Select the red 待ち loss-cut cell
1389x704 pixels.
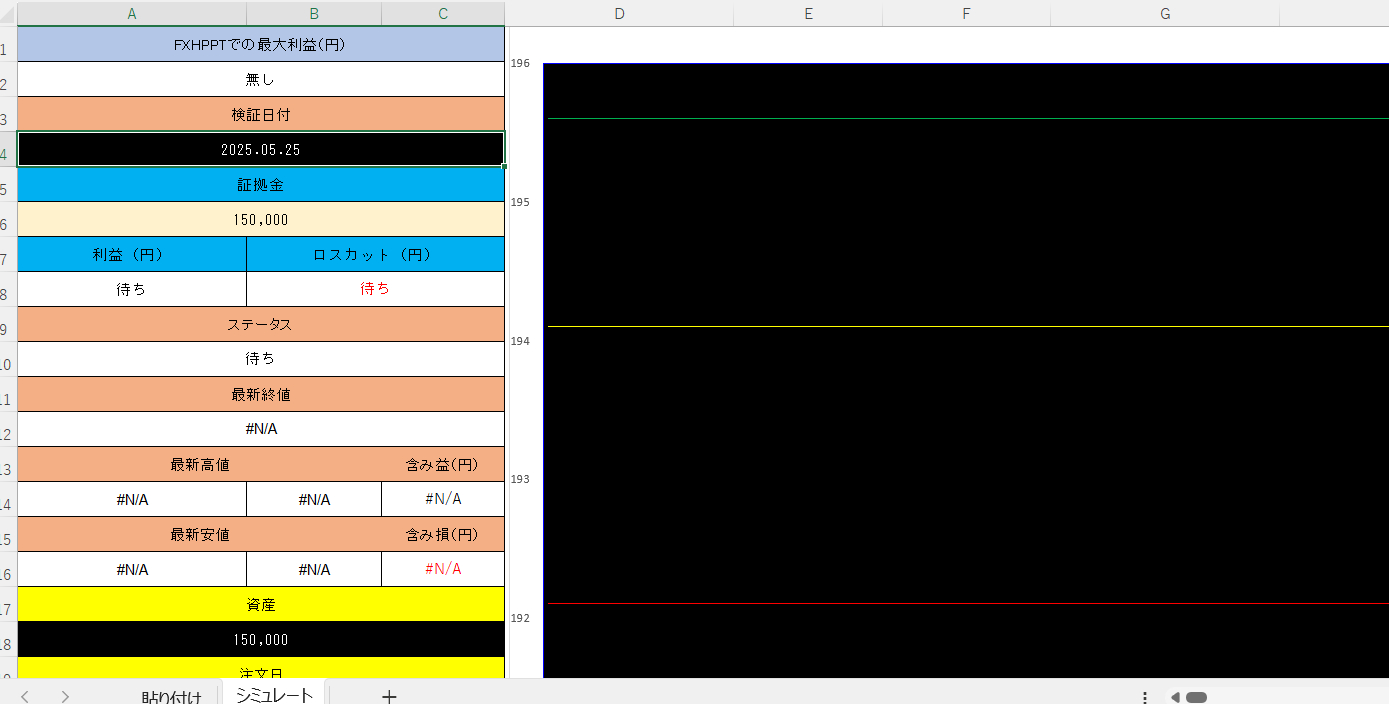point(375,289)
